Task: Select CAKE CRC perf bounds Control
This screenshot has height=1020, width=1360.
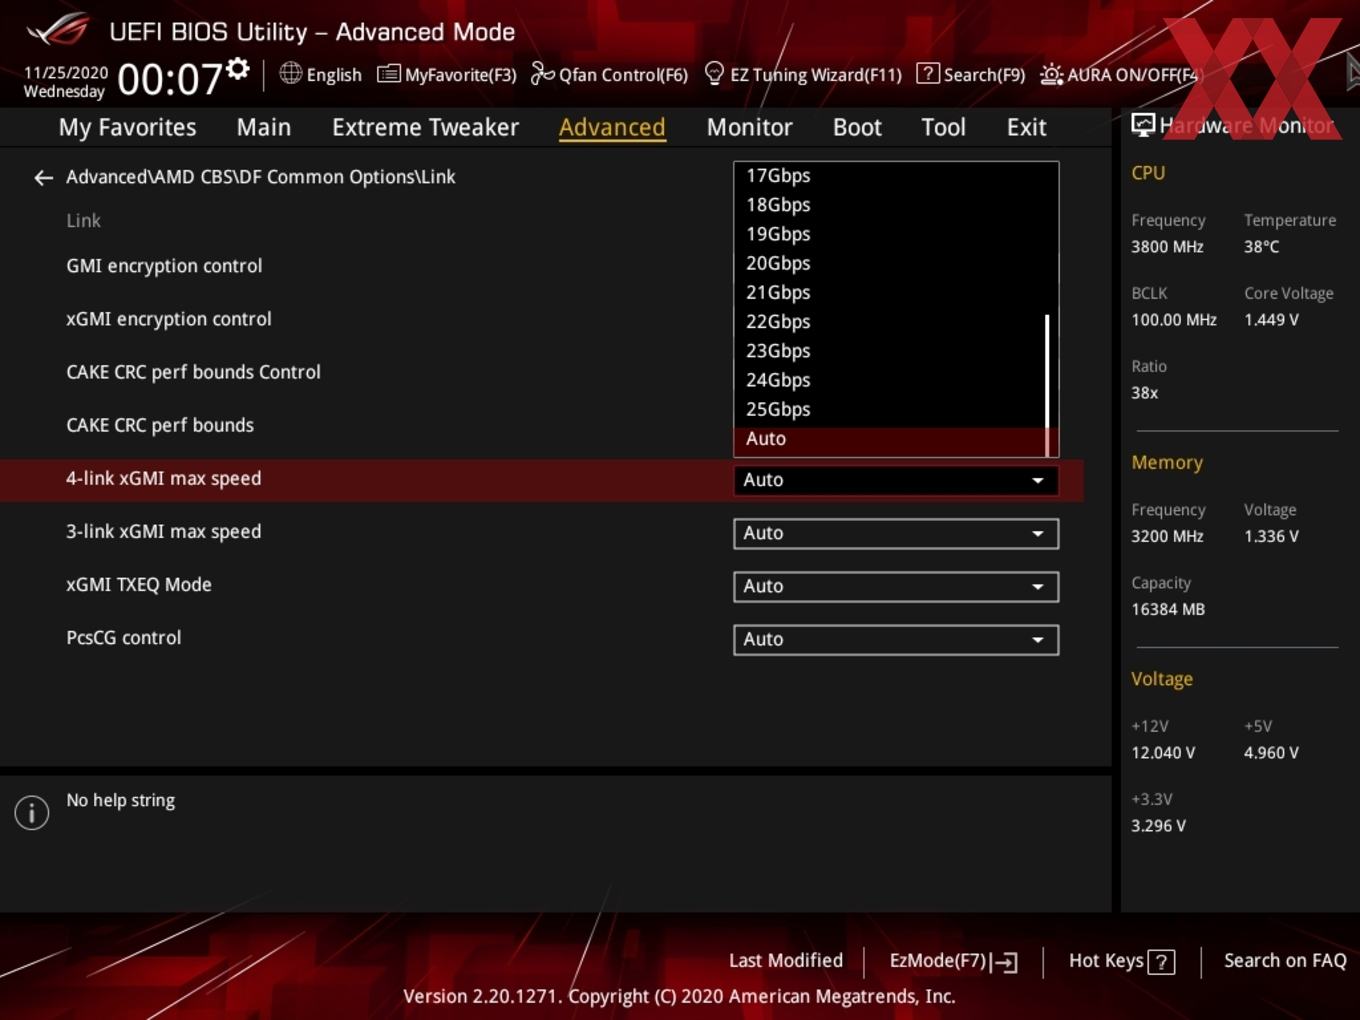Action: [x=193, y=372]
